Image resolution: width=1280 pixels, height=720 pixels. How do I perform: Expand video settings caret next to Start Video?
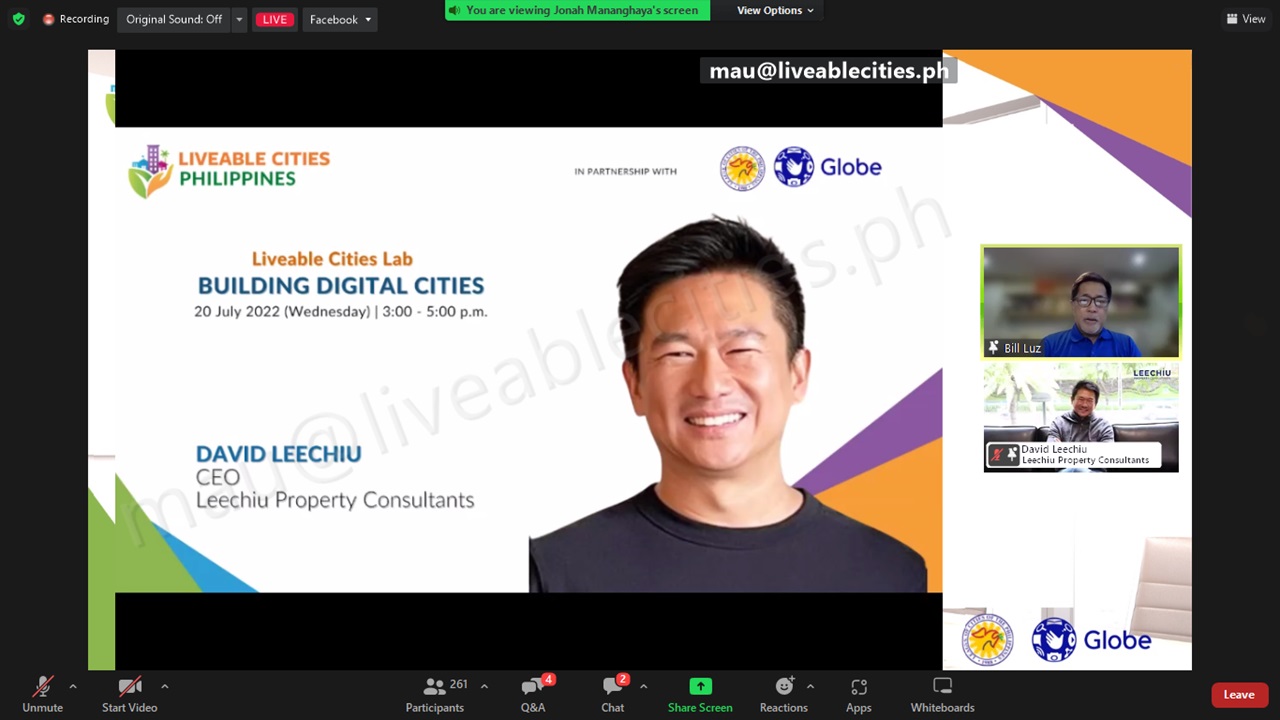pyautogui.click(x=164, y=686)
